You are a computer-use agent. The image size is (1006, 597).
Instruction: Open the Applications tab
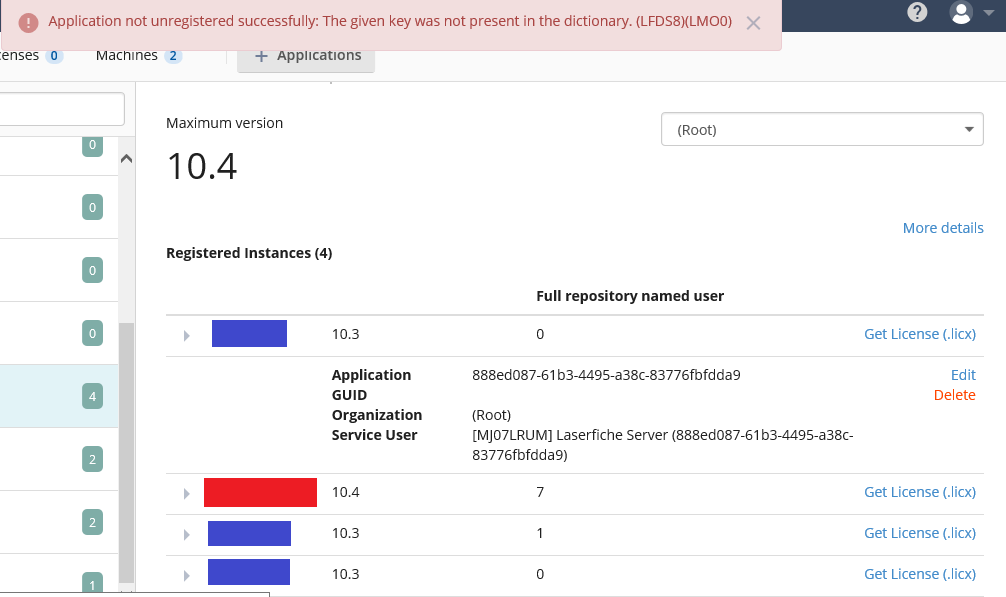coord(306,56)
